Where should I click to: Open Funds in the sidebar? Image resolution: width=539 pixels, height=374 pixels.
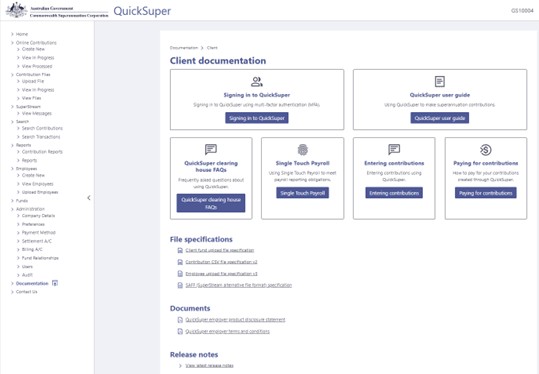coord(22,201)
